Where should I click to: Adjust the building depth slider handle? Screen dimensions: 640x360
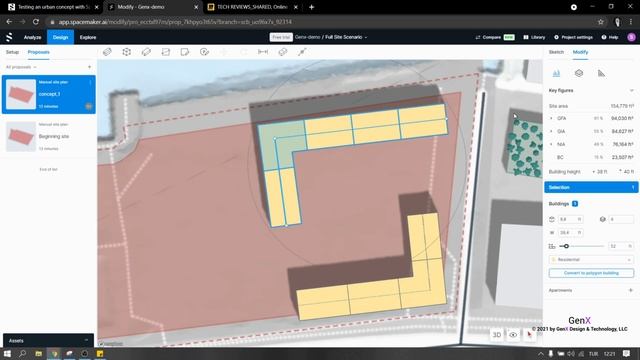(566, 246)
